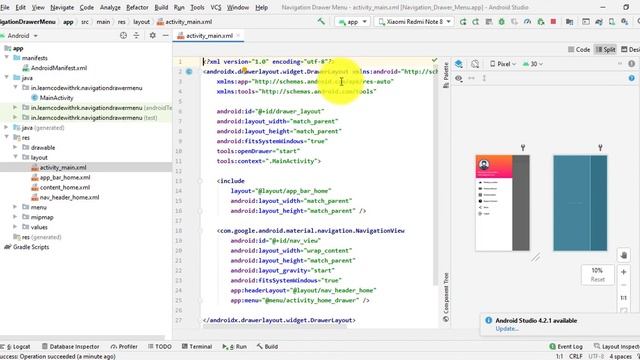Switch to Design view mode
Image resolution: width=640 pixels, height=360 pixels.
point(630,49)
